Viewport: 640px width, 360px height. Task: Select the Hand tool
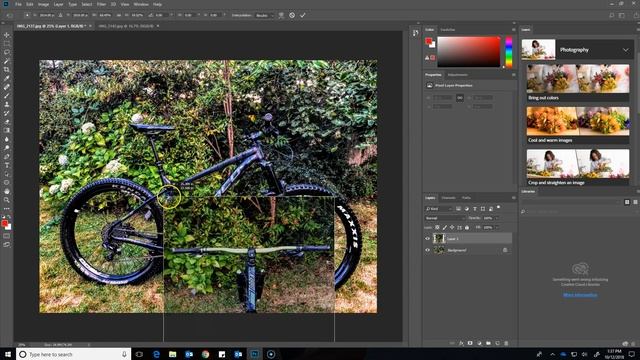7,191
